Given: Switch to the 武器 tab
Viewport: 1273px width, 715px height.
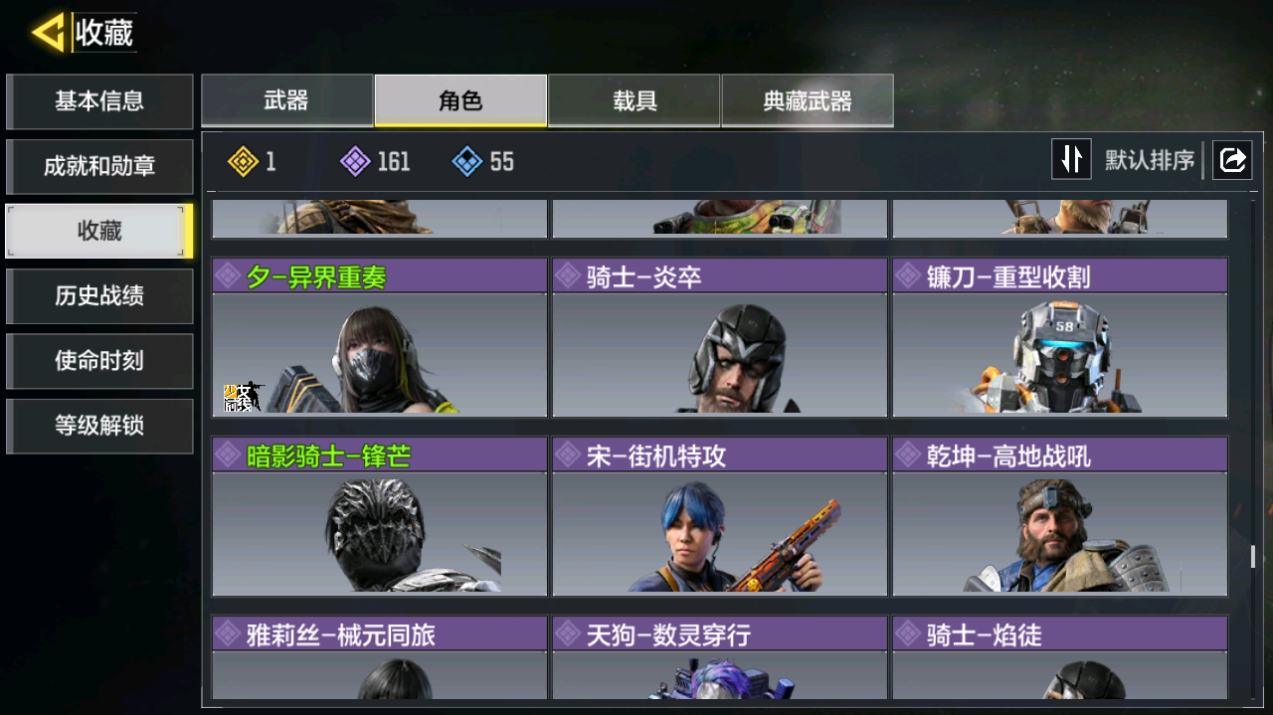Looking at the screenshot, I should point(287,100).
